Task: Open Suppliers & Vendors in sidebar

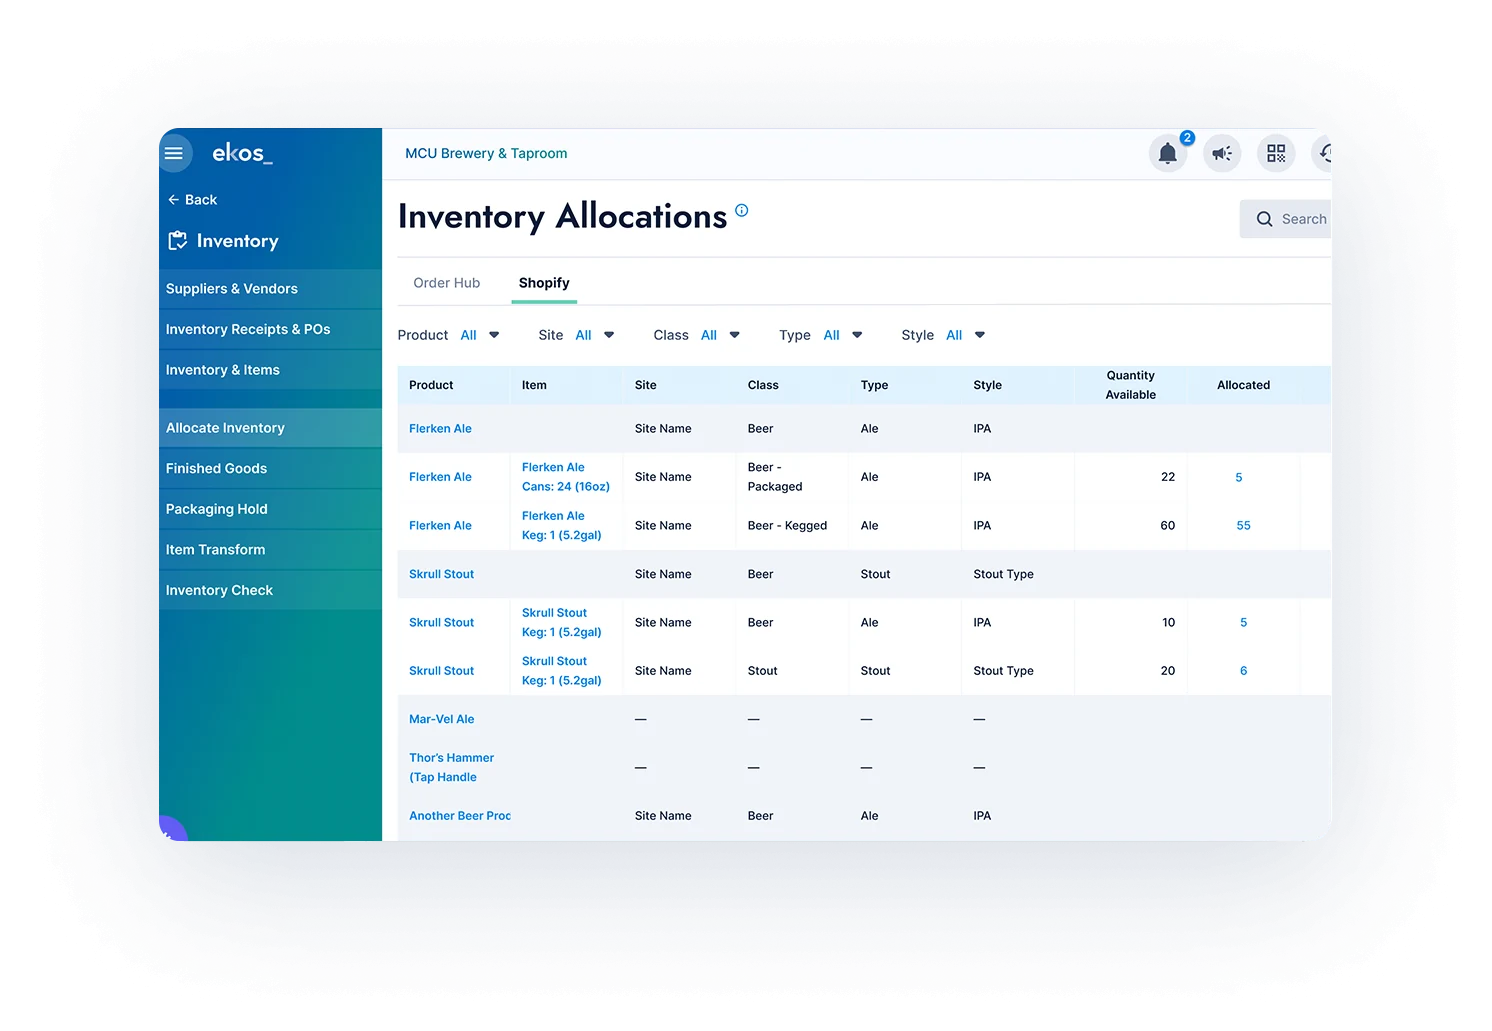Action: click(232, 289)
